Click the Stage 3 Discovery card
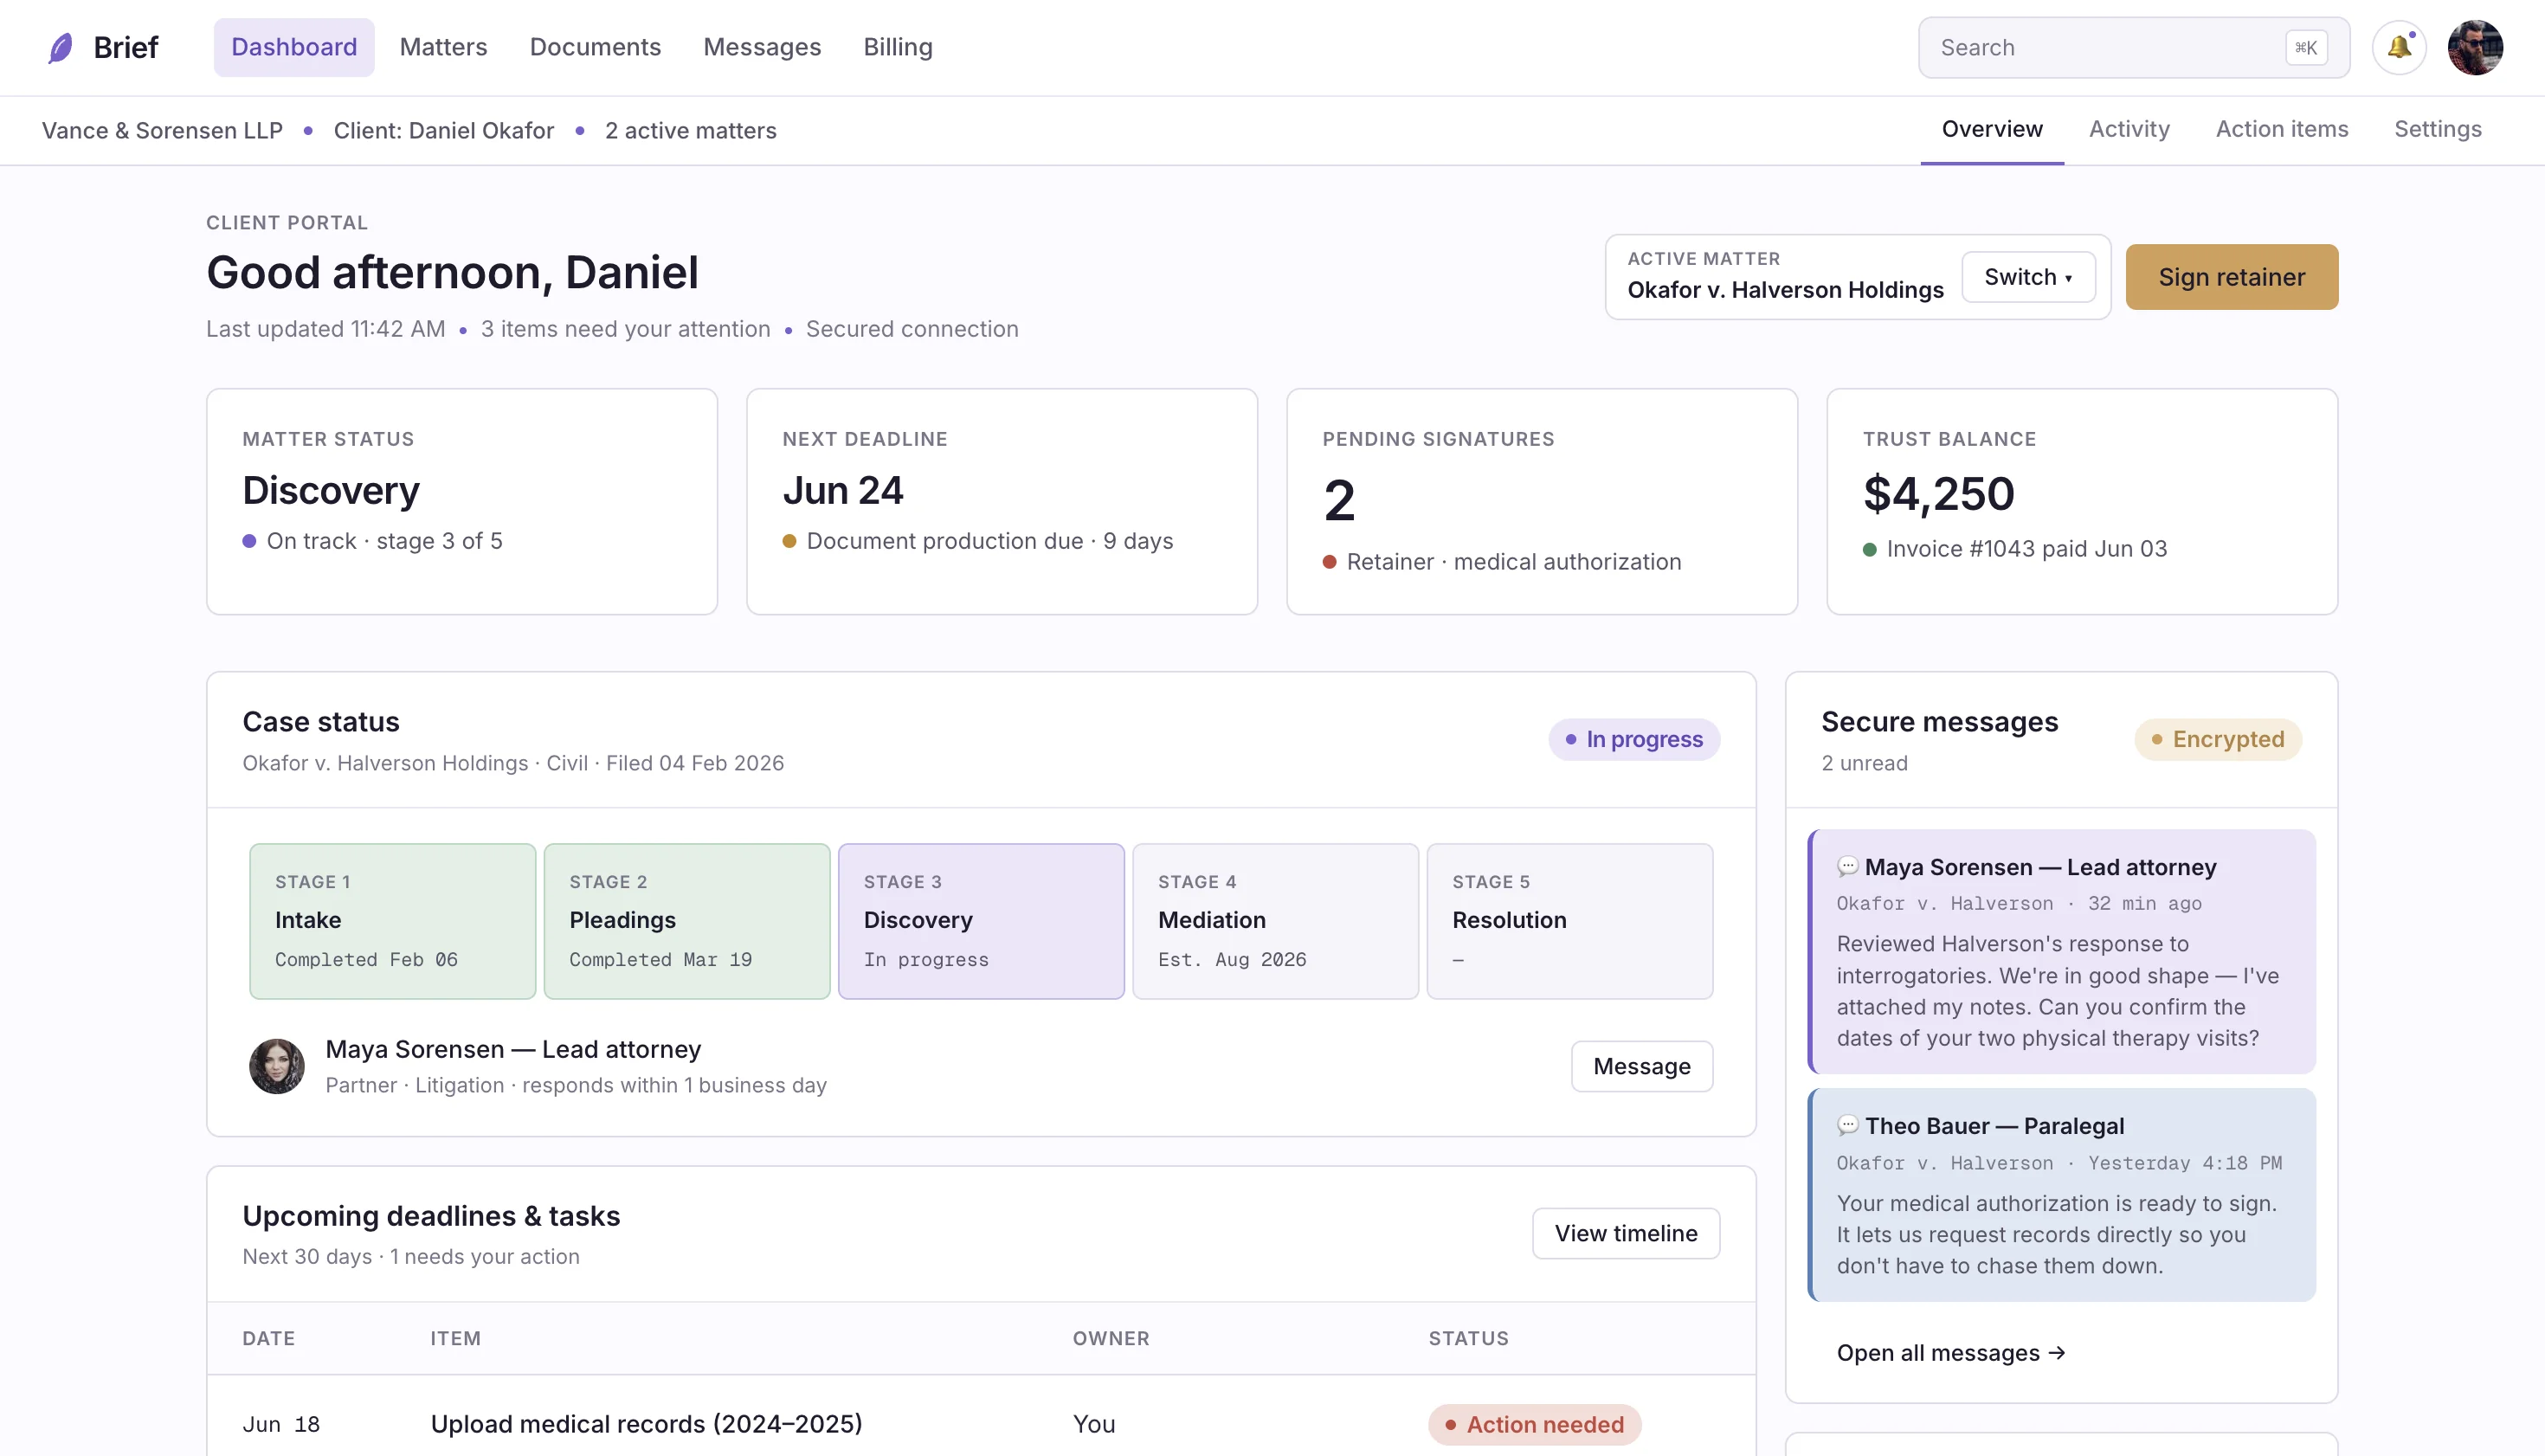 click(x=981, y=921)
